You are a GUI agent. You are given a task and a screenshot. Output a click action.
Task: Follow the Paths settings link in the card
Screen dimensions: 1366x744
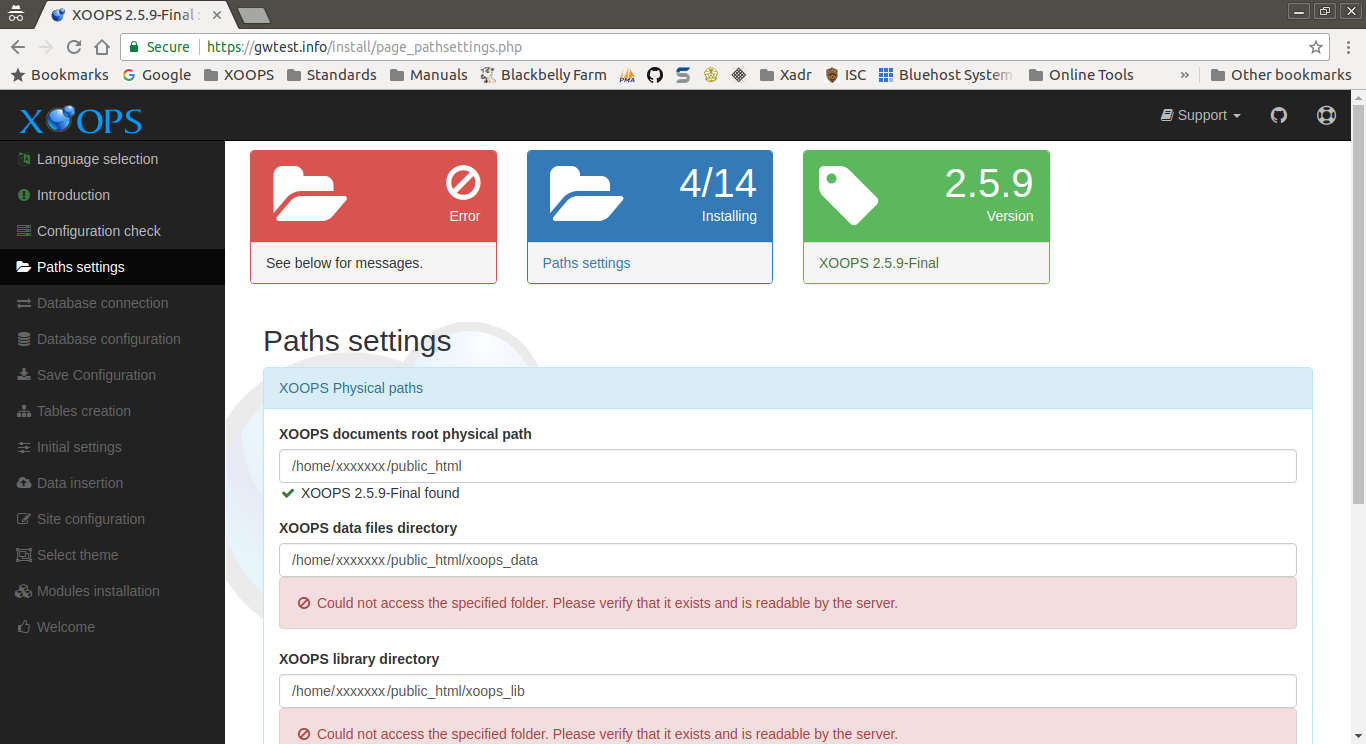pos(586,262)
